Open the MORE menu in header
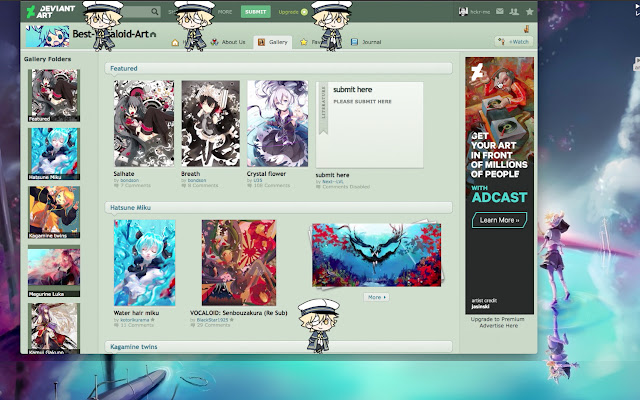 coord(225,12)
